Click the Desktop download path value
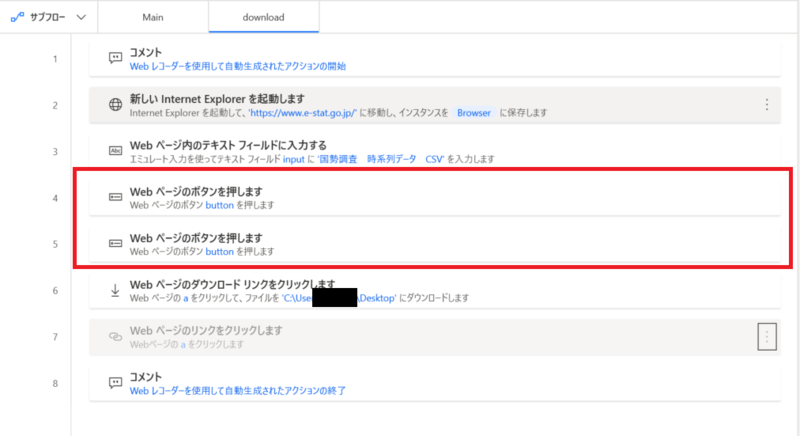 (x=339, y=298)
